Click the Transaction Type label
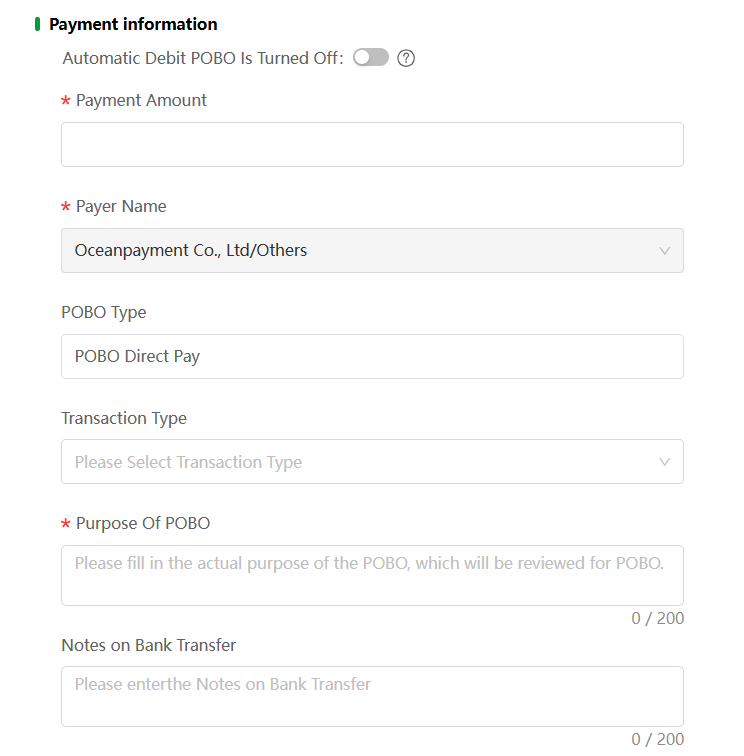The image size is (744, 756). [x=124, y=418]
